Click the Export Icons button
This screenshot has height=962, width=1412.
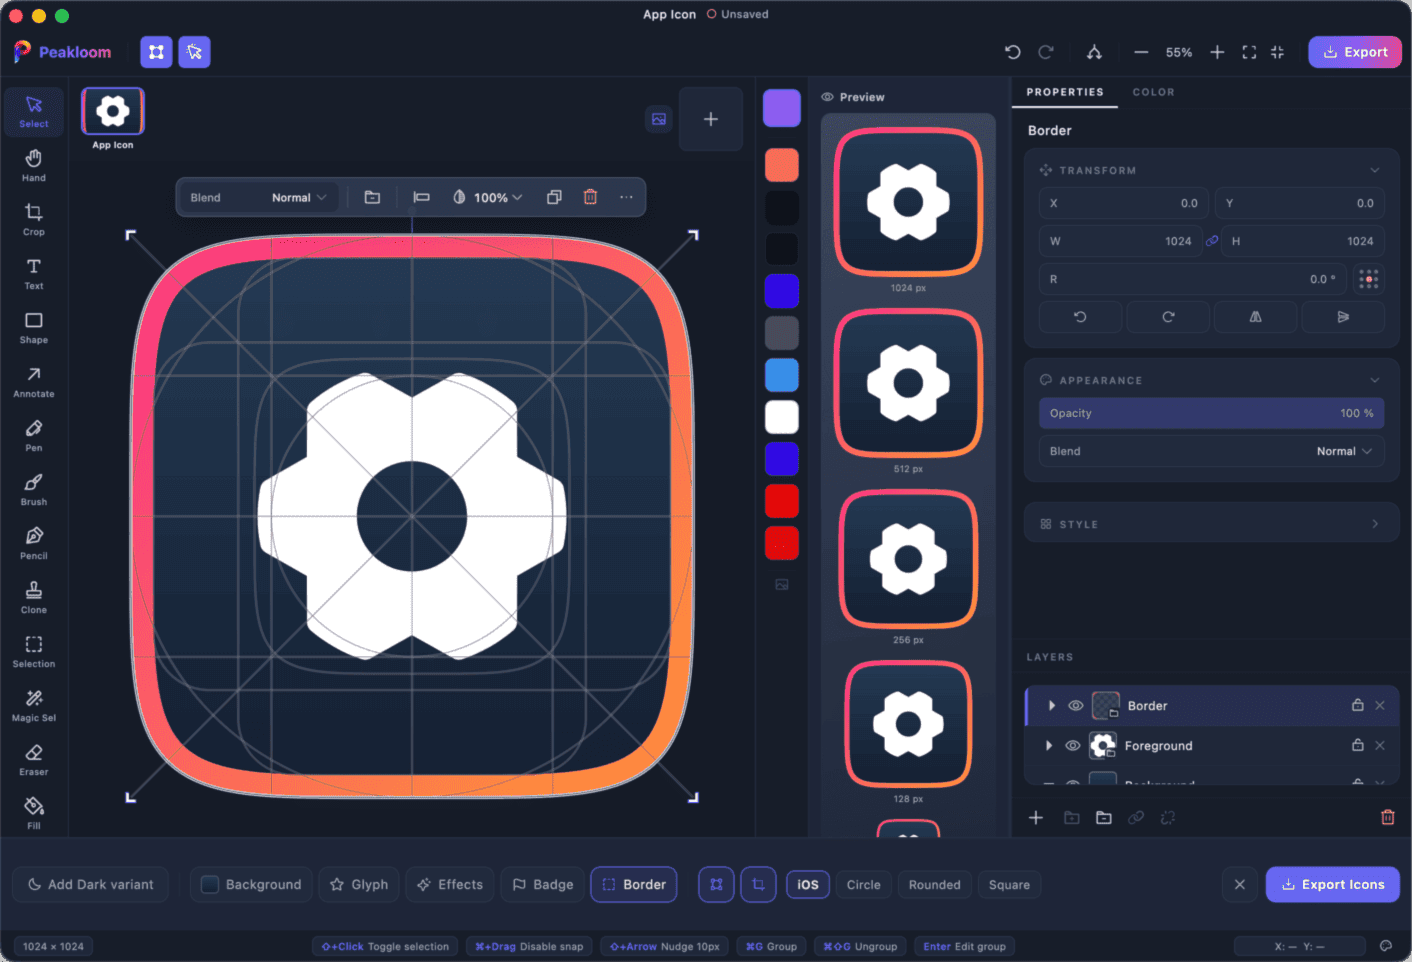[1333, 885]
